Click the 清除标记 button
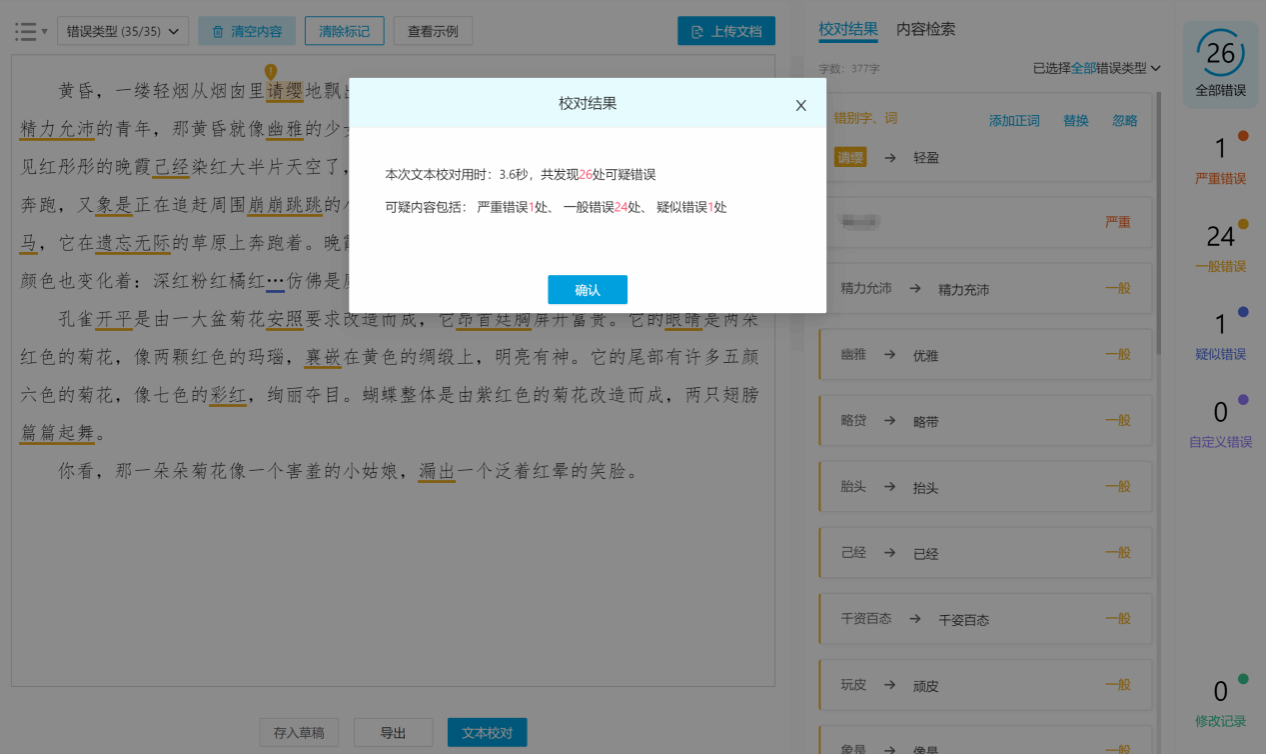Image resolution: width=1266 pixels, height=754 pixels. 344,31
